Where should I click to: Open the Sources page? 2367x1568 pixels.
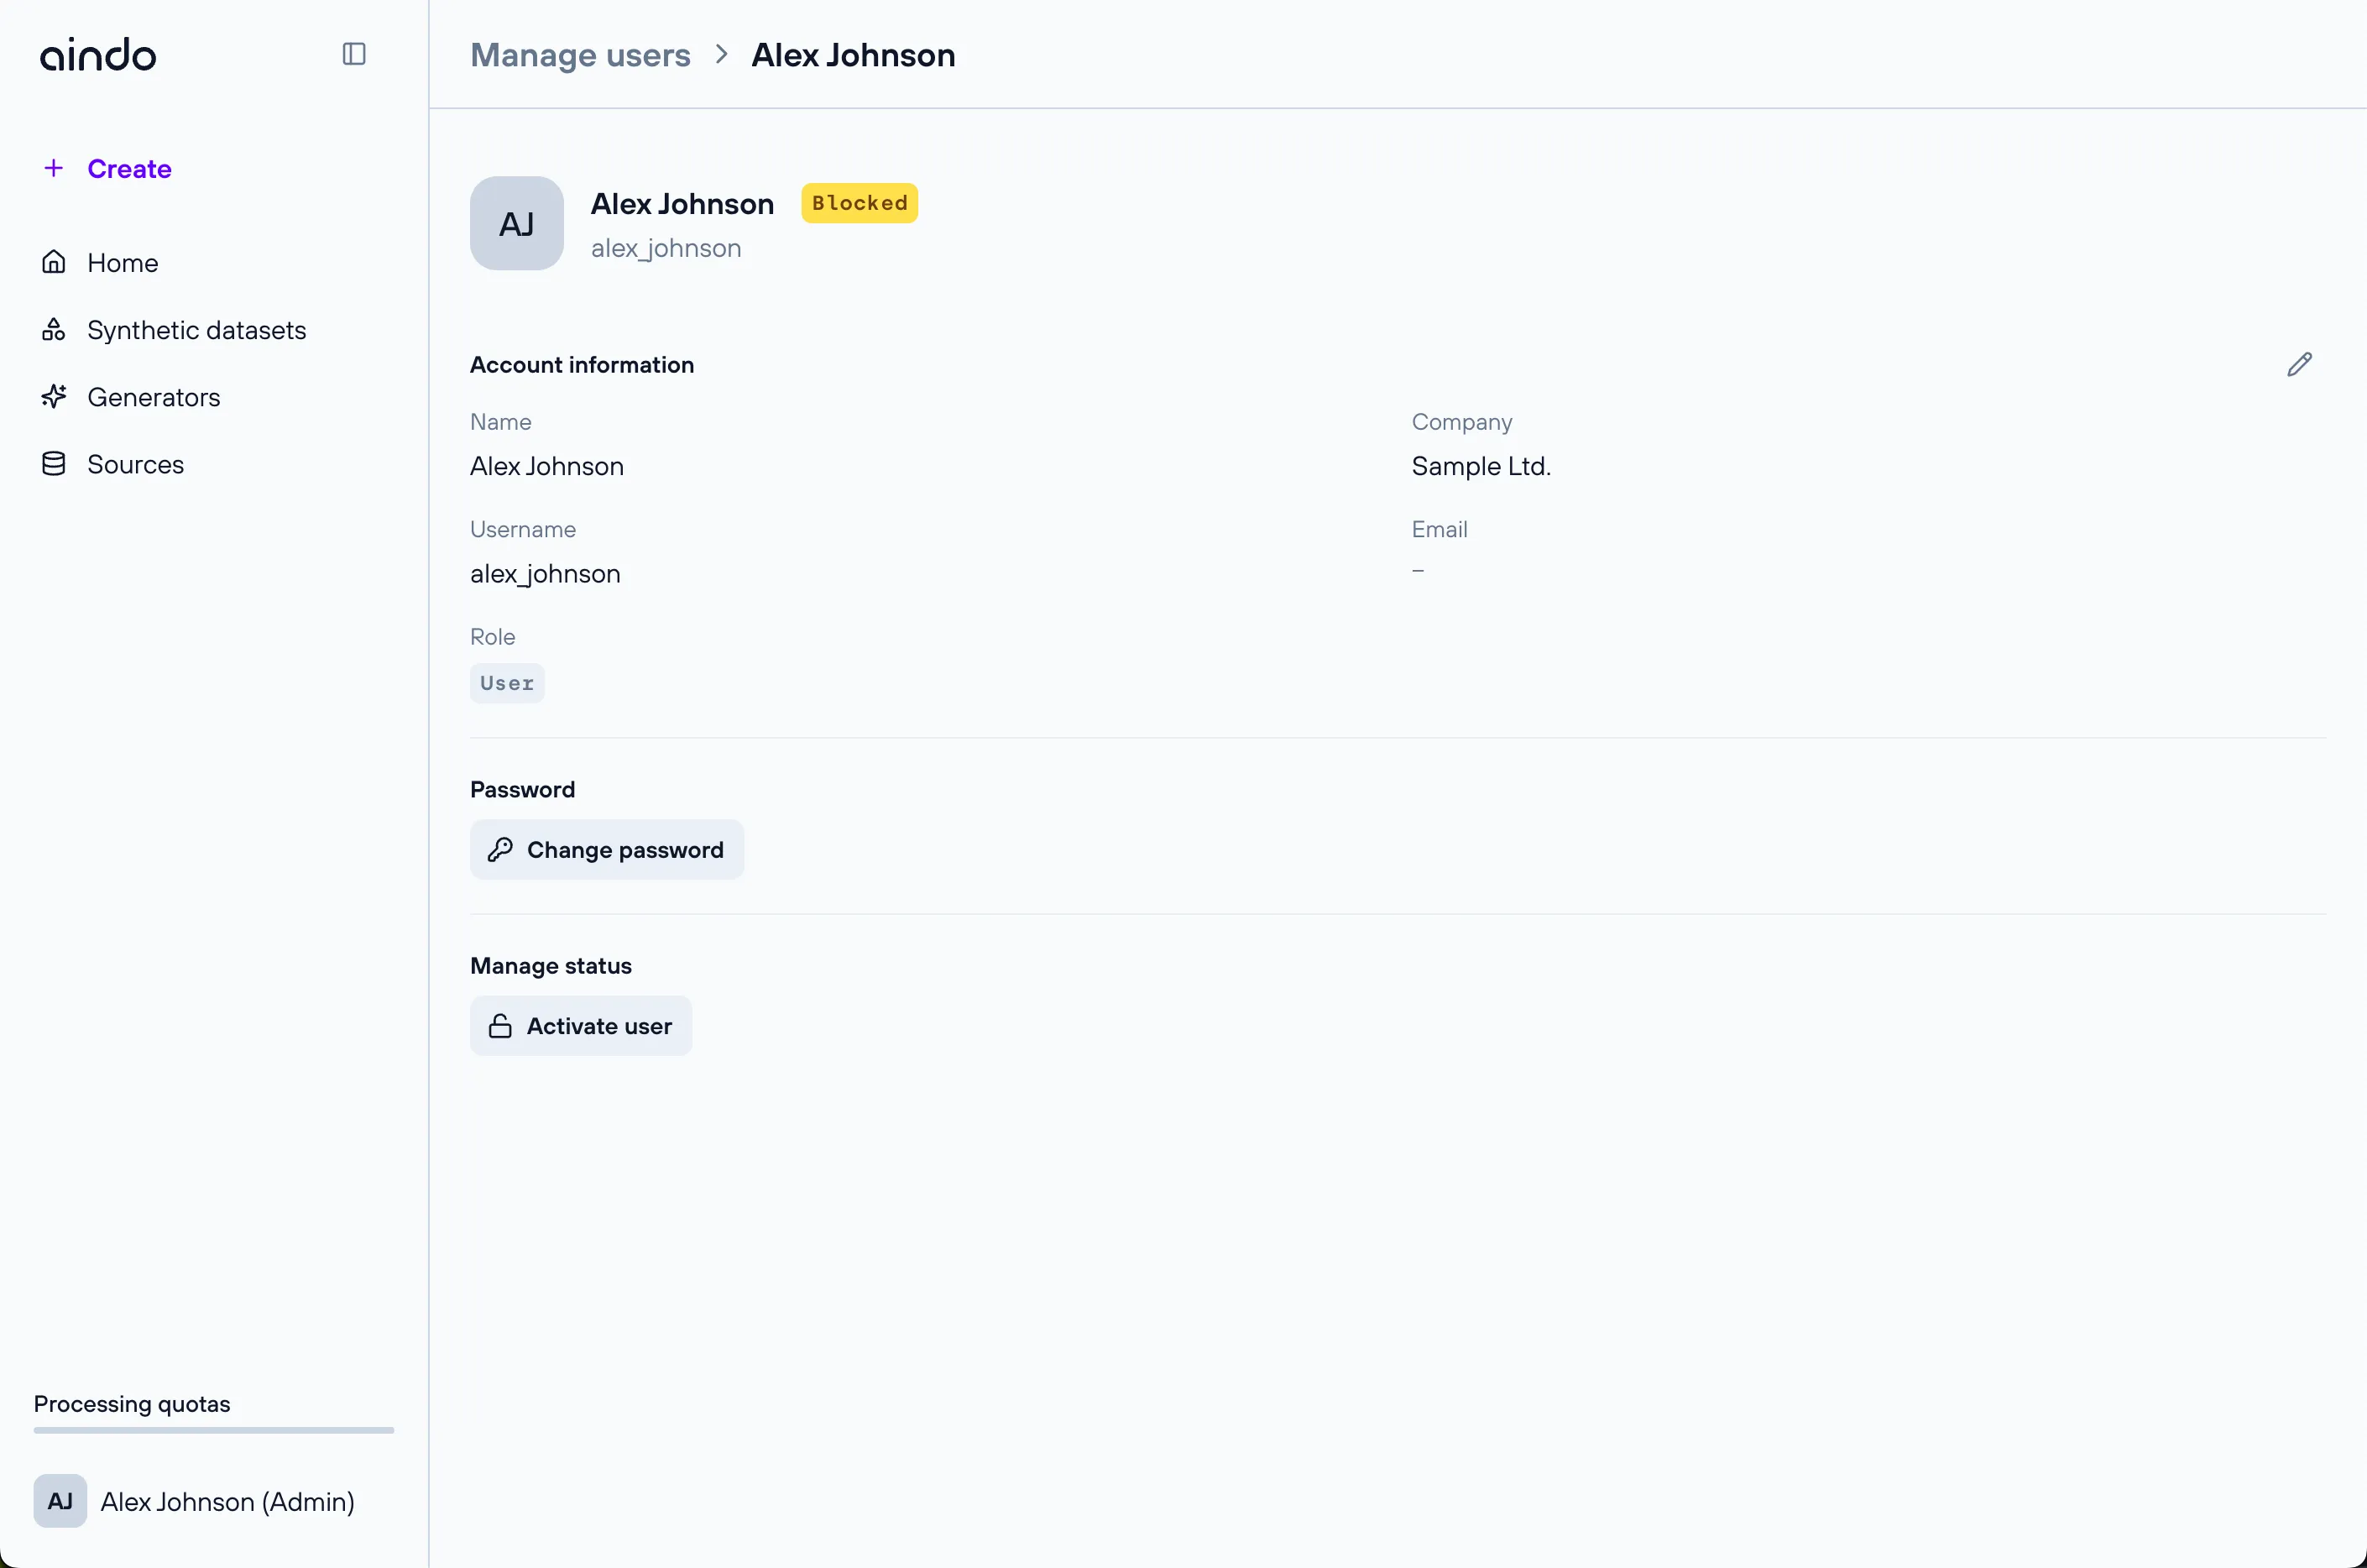pyautogui.click(x=135, y=464)
